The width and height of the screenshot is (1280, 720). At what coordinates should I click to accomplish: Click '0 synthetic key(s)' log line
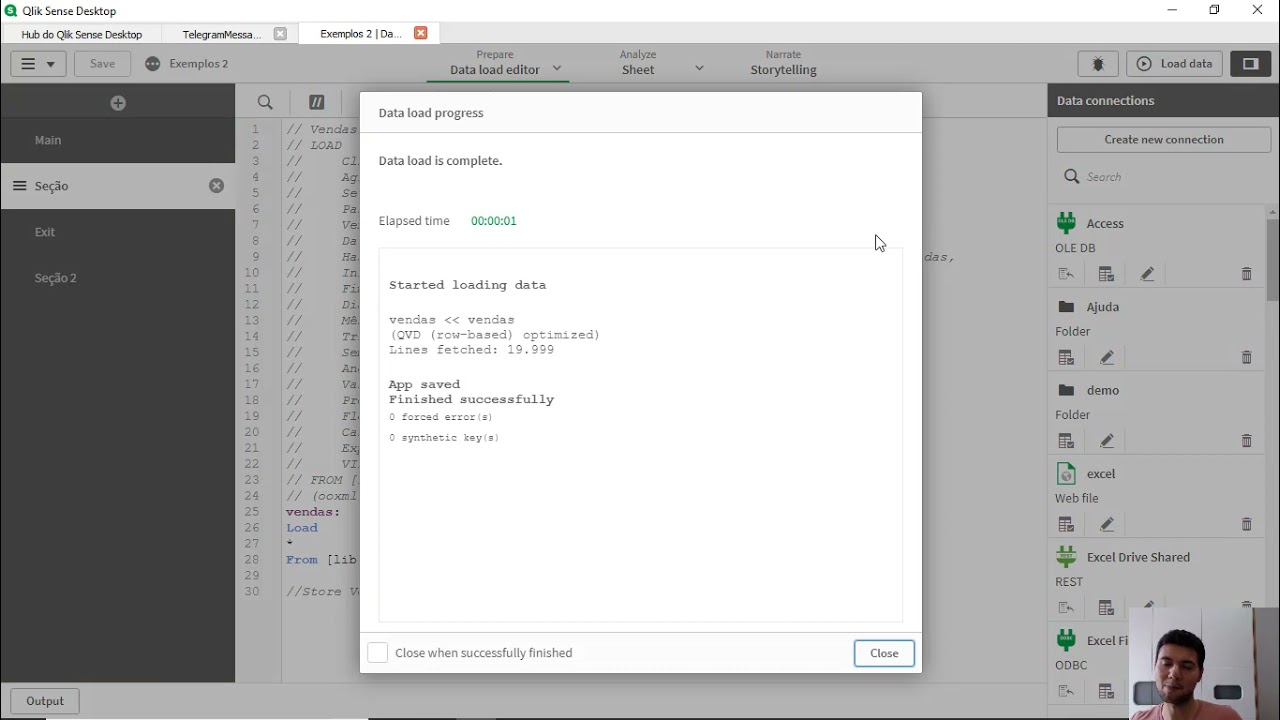click(444, 438)
